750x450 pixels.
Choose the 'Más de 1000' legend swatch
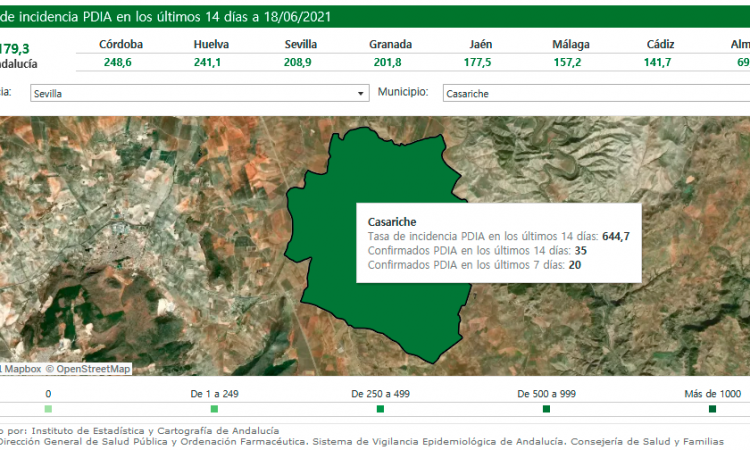click(x=712, y=409)
